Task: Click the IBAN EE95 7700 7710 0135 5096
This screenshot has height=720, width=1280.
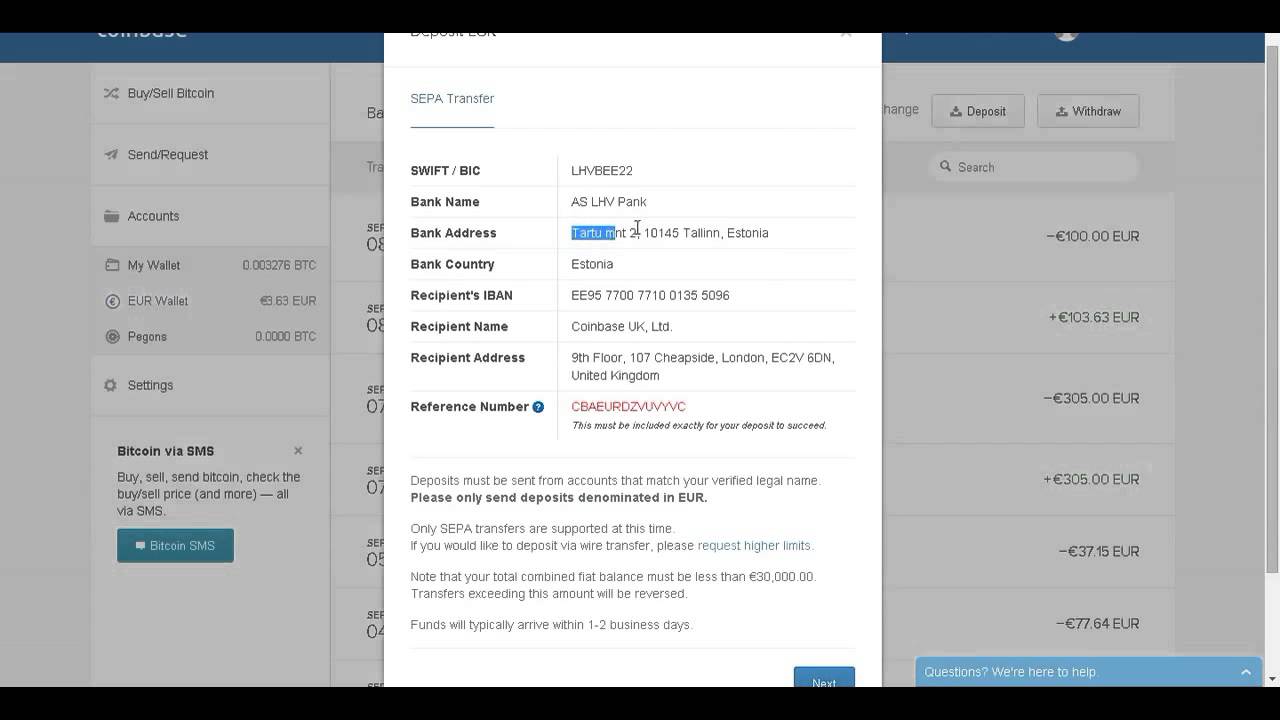Action: pos(650,296)
